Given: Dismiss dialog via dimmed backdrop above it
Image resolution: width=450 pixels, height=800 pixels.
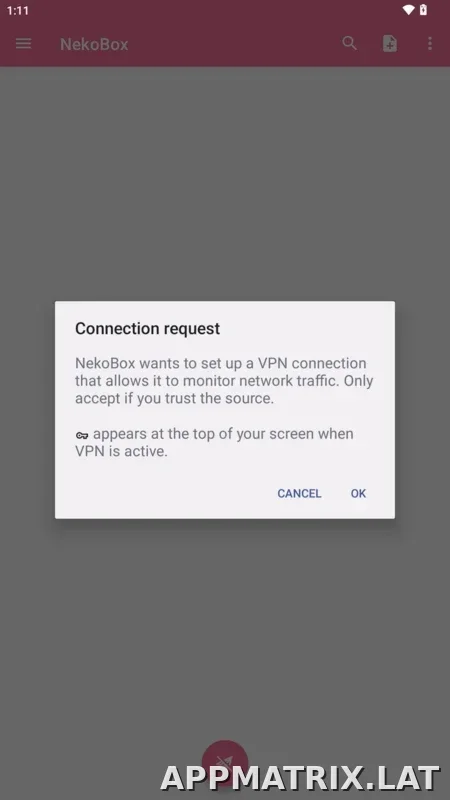Looking at the screenshot, I should click(x=224, y=184).
